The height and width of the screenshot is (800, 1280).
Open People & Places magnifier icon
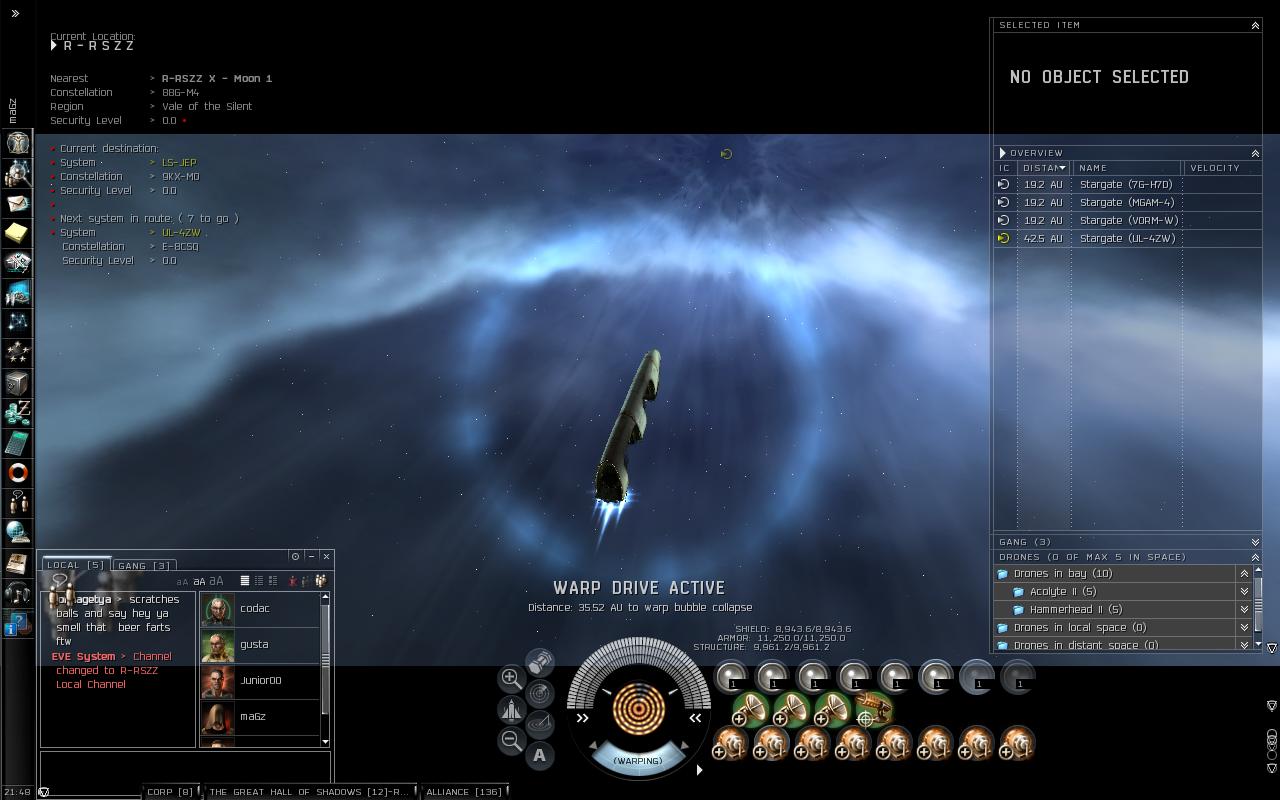(17, 173)
